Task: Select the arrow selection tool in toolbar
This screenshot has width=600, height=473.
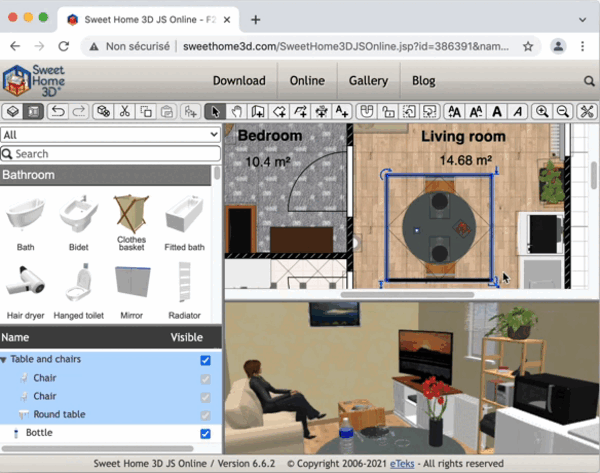Action: pos(214,112)
